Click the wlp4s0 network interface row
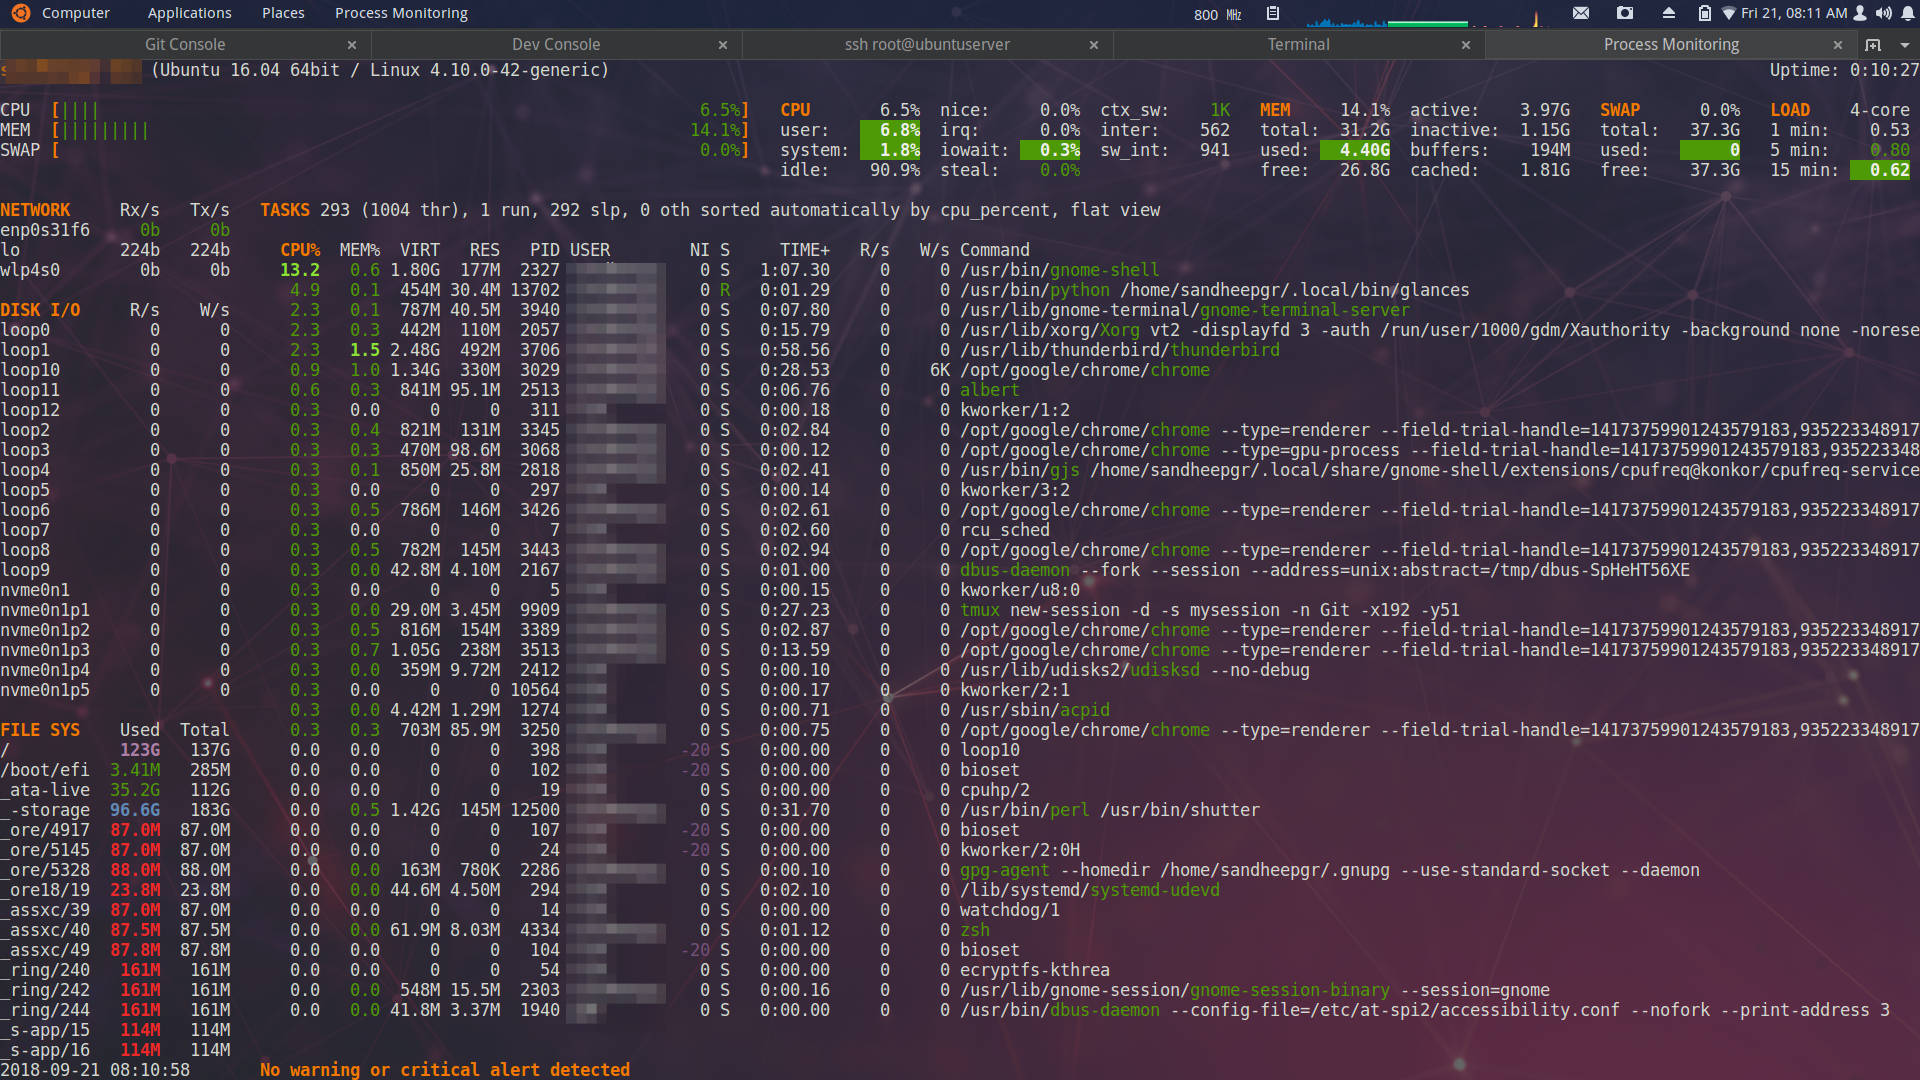The image size is (1920, 1080). pyautogui.click(x=115, y=270)
